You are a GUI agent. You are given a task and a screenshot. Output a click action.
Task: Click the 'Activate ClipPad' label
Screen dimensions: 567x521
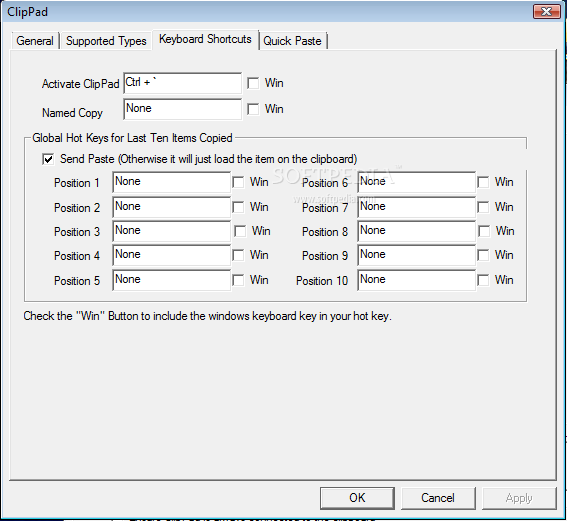[80, 84]
